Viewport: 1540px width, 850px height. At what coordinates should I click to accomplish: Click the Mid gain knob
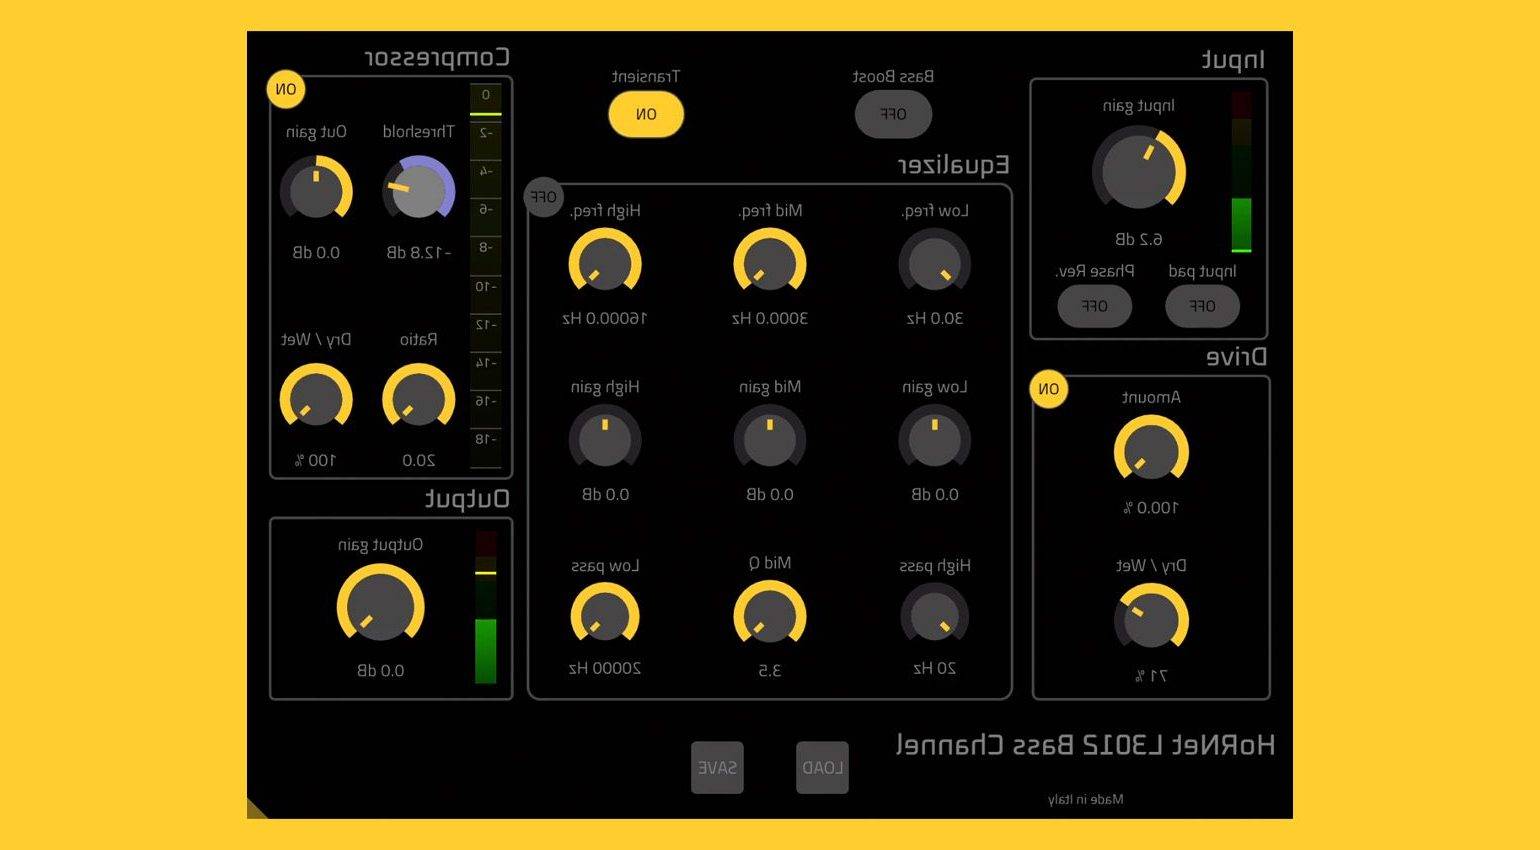[770, 439]
